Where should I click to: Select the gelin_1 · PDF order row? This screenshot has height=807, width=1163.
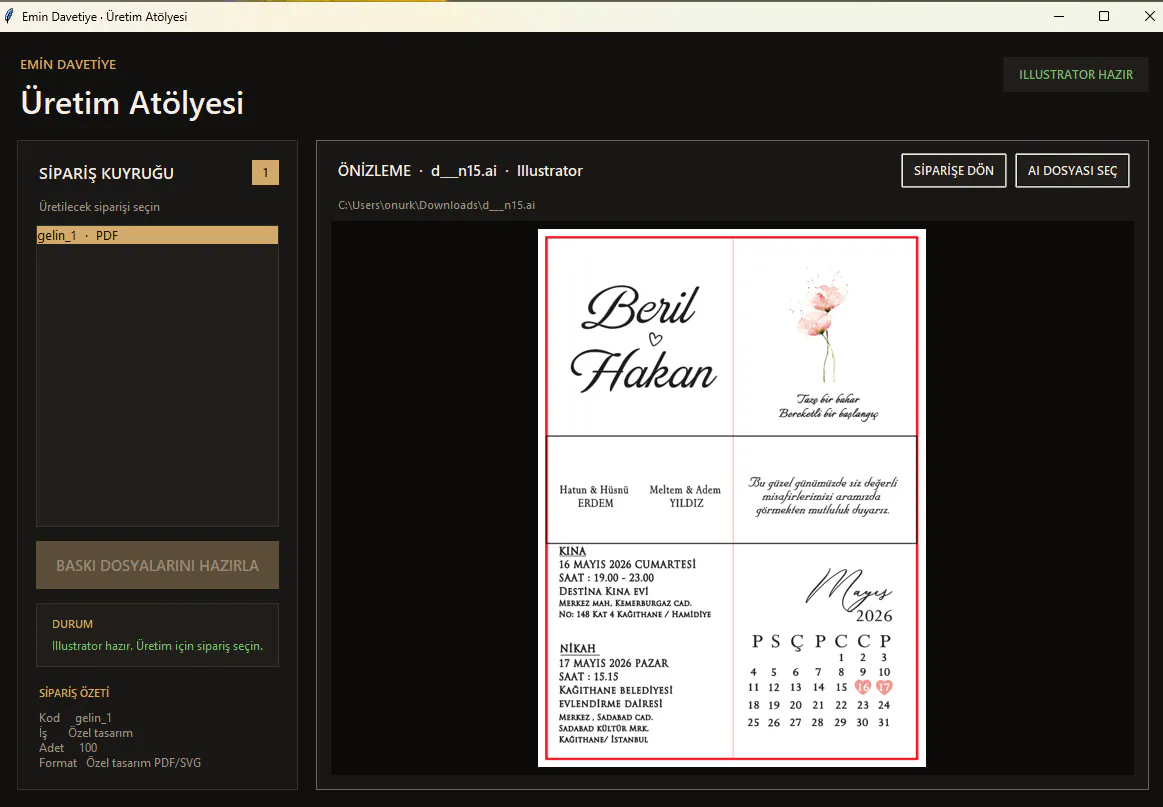coord(157,235)
